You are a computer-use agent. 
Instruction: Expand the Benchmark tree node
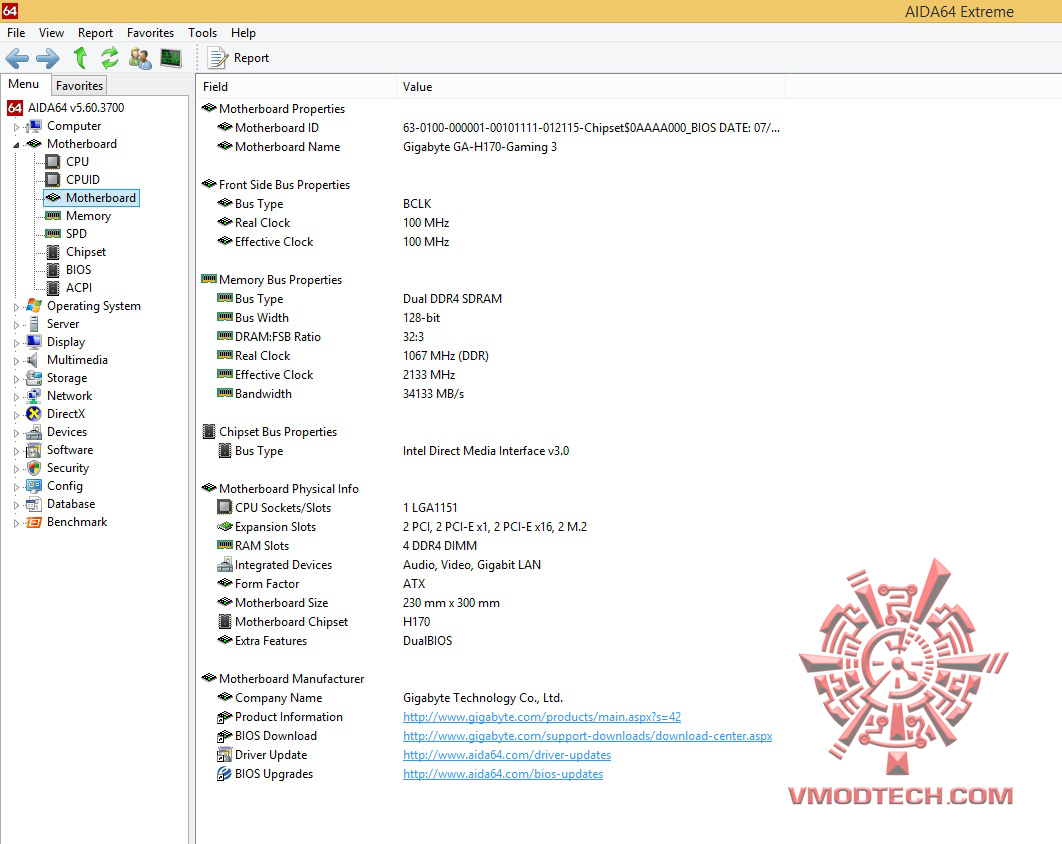[16, 523]
